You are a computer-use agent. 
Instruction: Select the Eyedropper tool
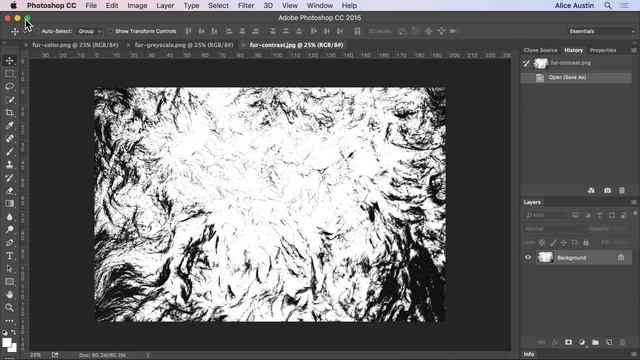[9, 125]
